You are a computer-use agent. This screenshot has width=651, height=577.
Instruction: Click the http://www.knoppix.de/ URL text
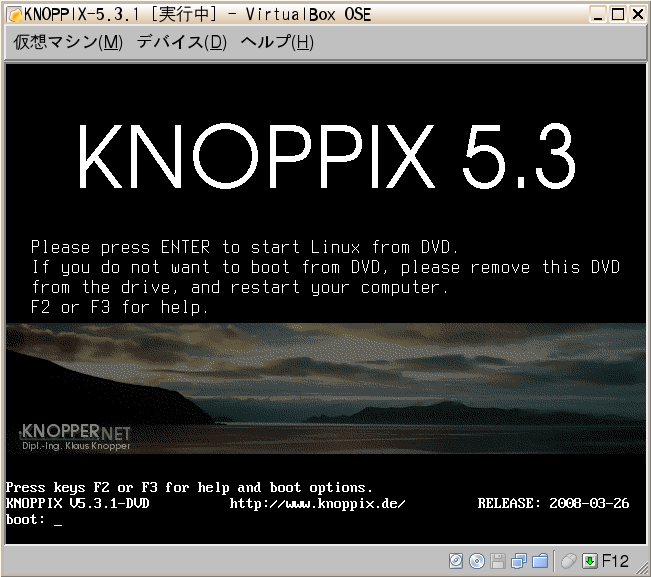(317, 504)
